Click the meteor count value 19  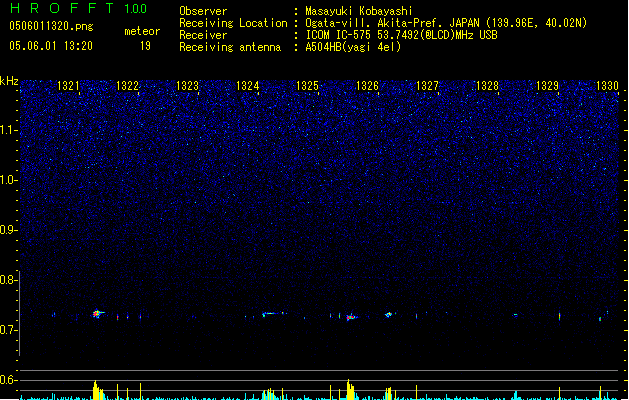tap(145, 46)
